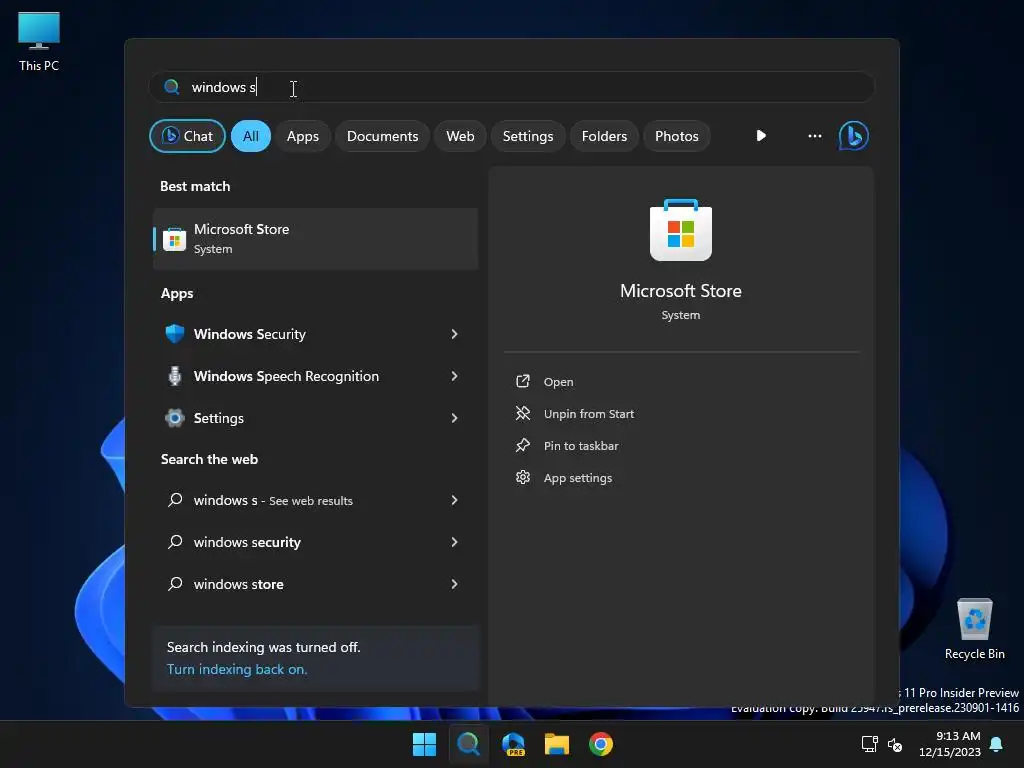Expand 'windows store' web suggestion chevron
The image size is (1024, 768).
pyautogui.click(x=454, y=584)
